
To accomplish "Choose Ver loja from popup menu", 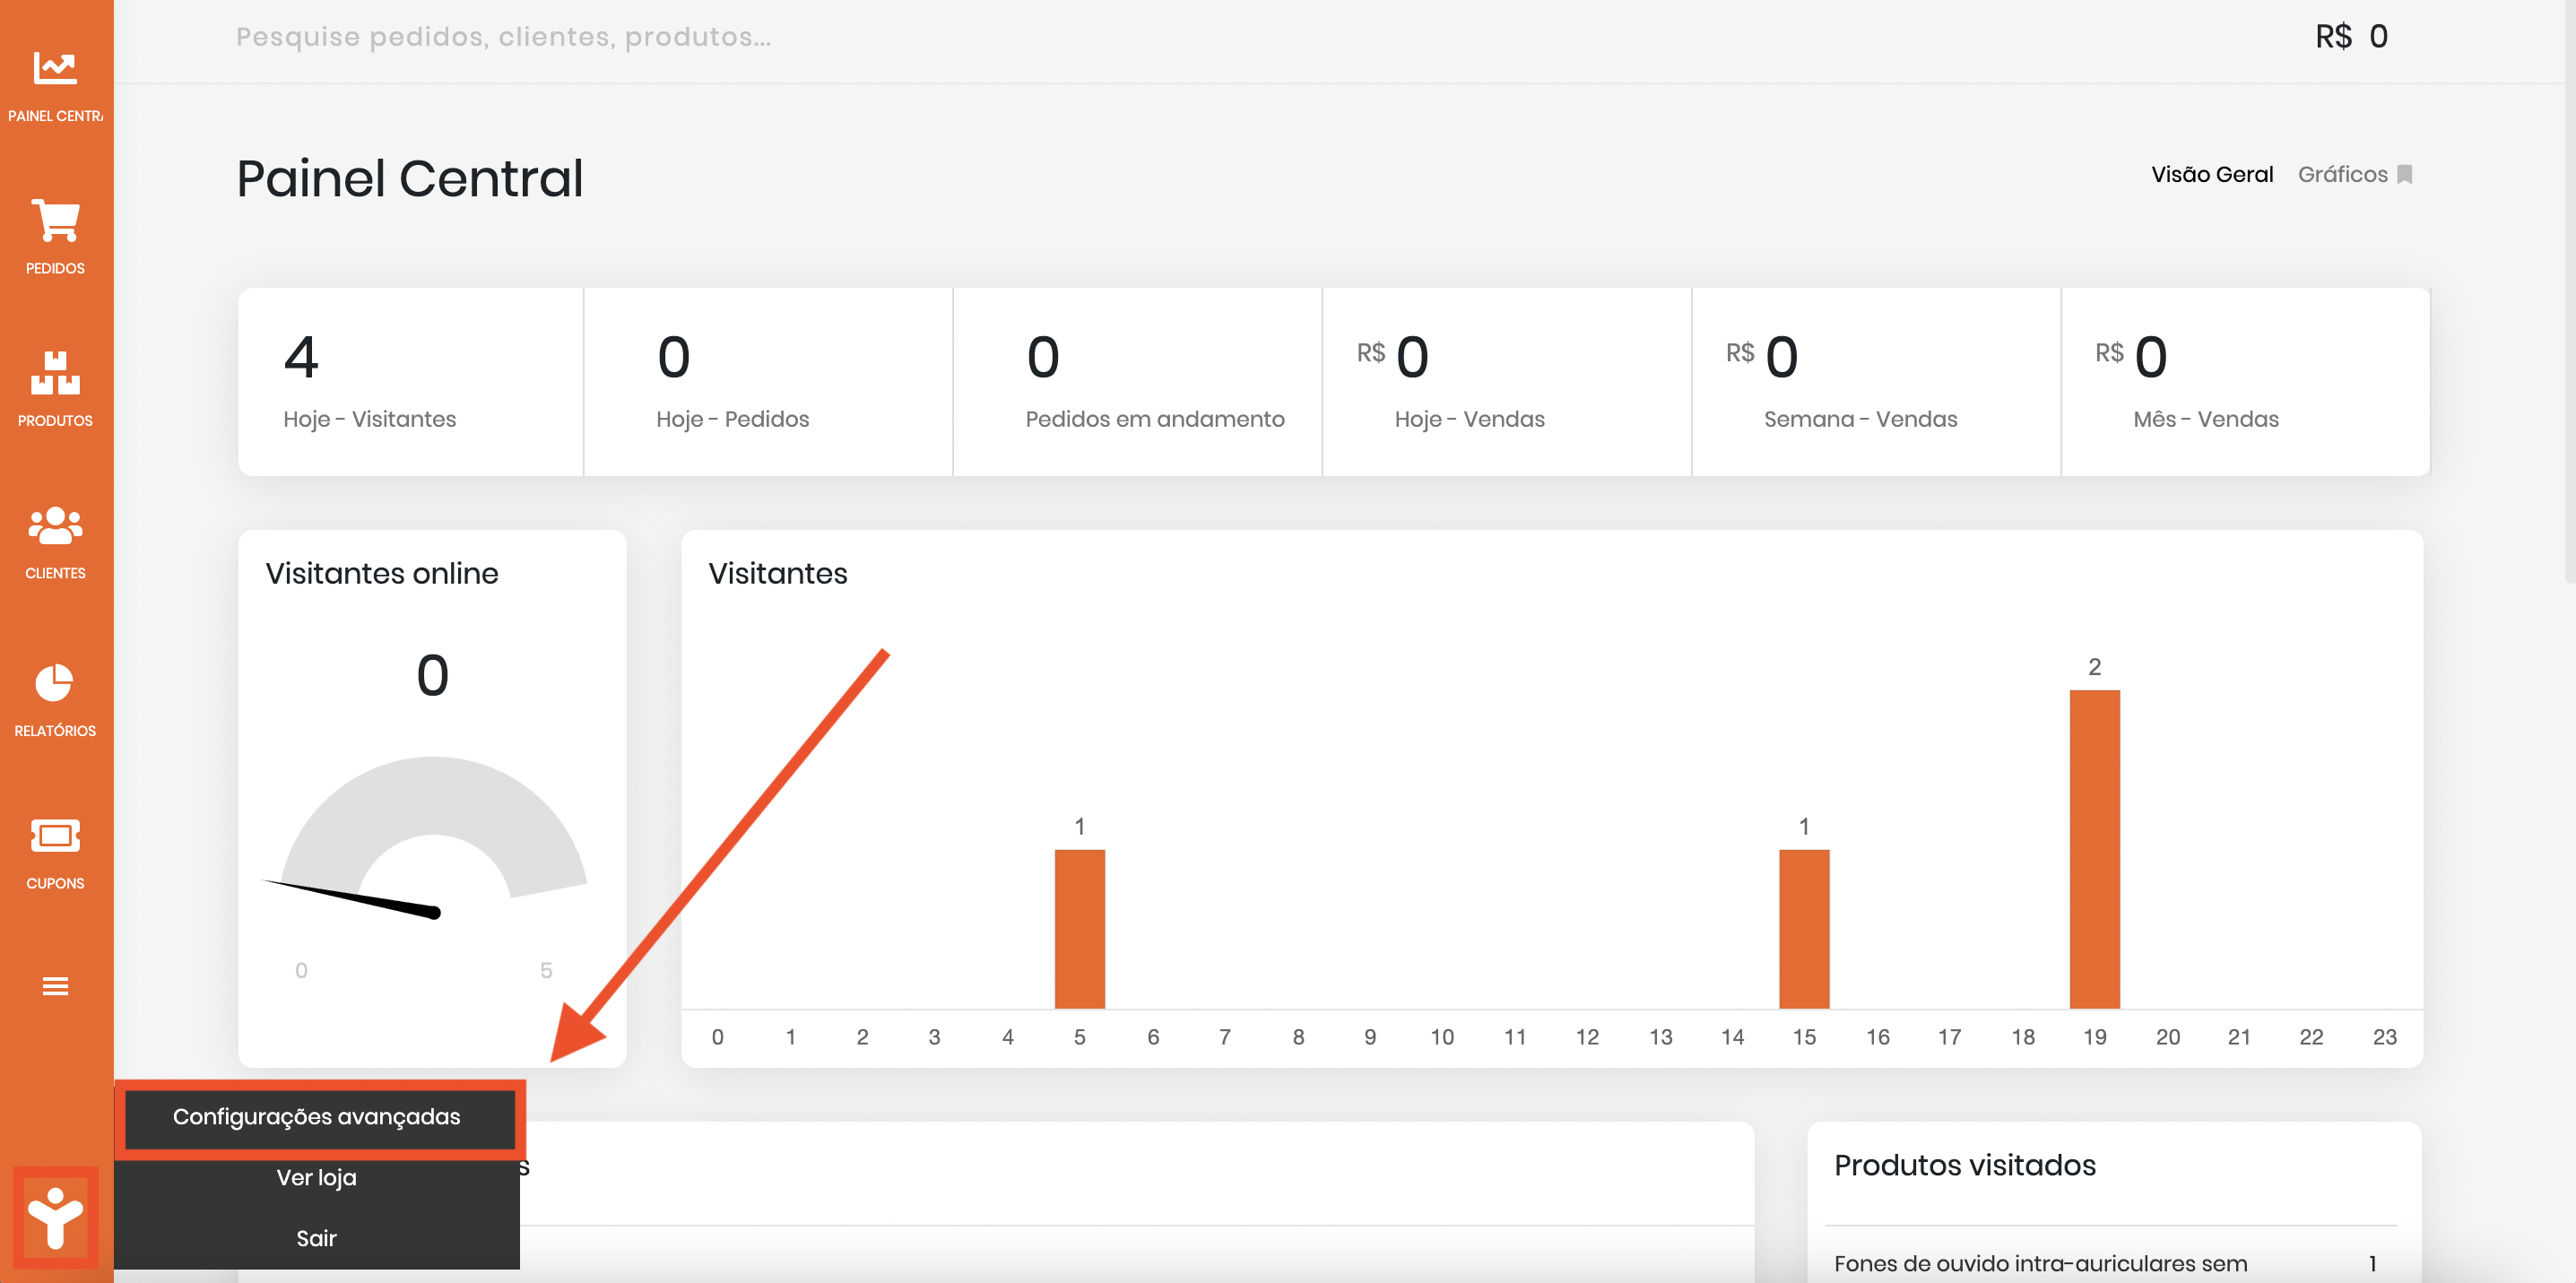I will 316,1177.
